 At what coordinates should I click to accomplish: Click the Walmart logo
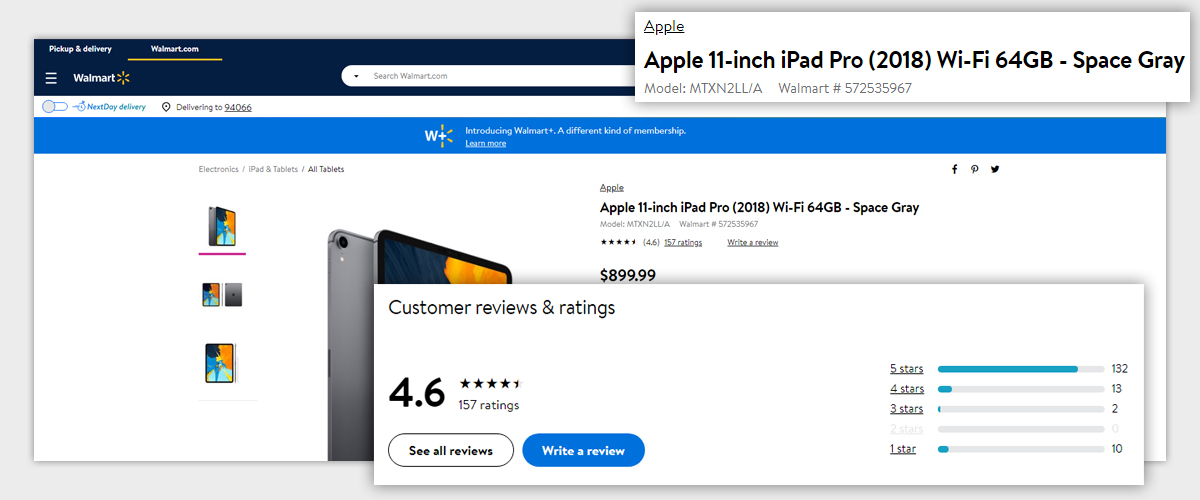click(102, 78)
